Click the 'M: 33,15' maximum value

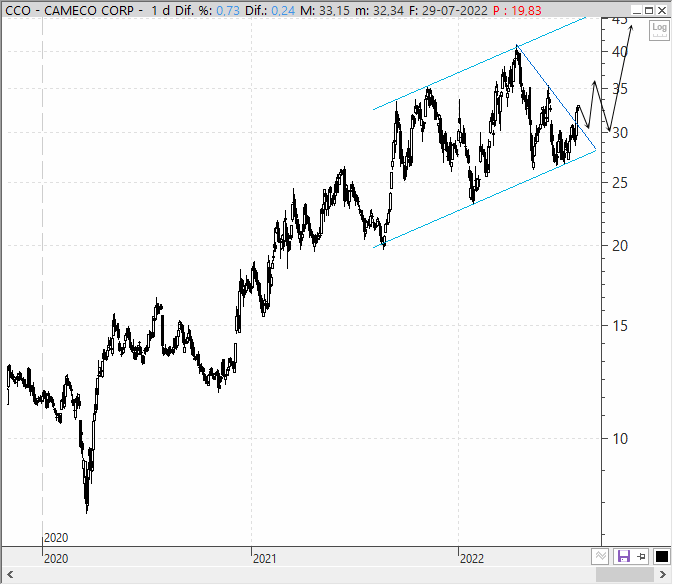[325, 10]
